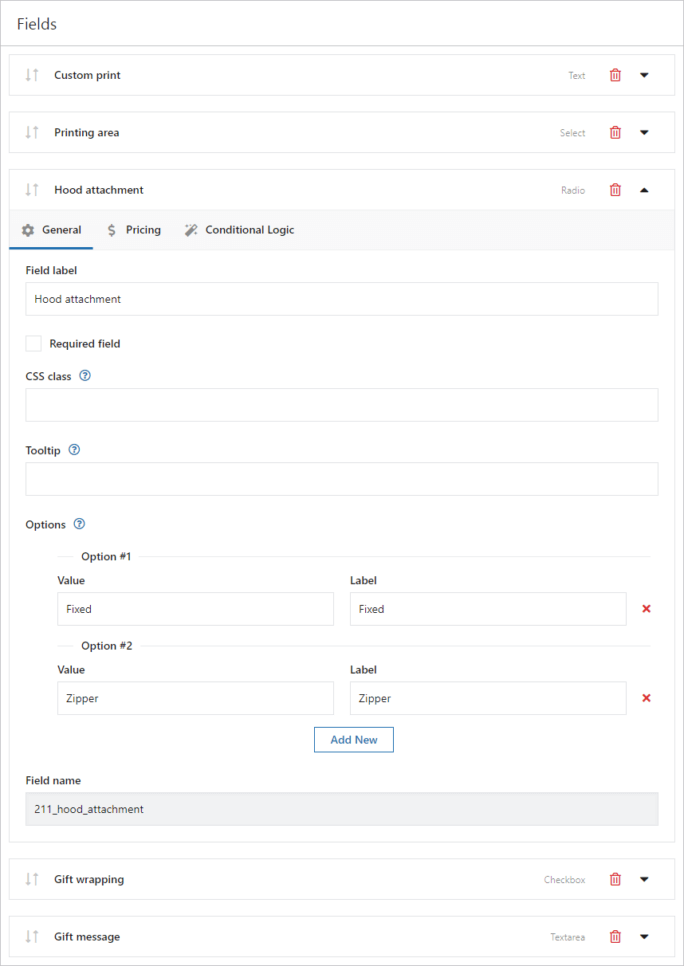684x966 pixels.
Task: Collapse the Hood attachment field
Action: point(645,189)
